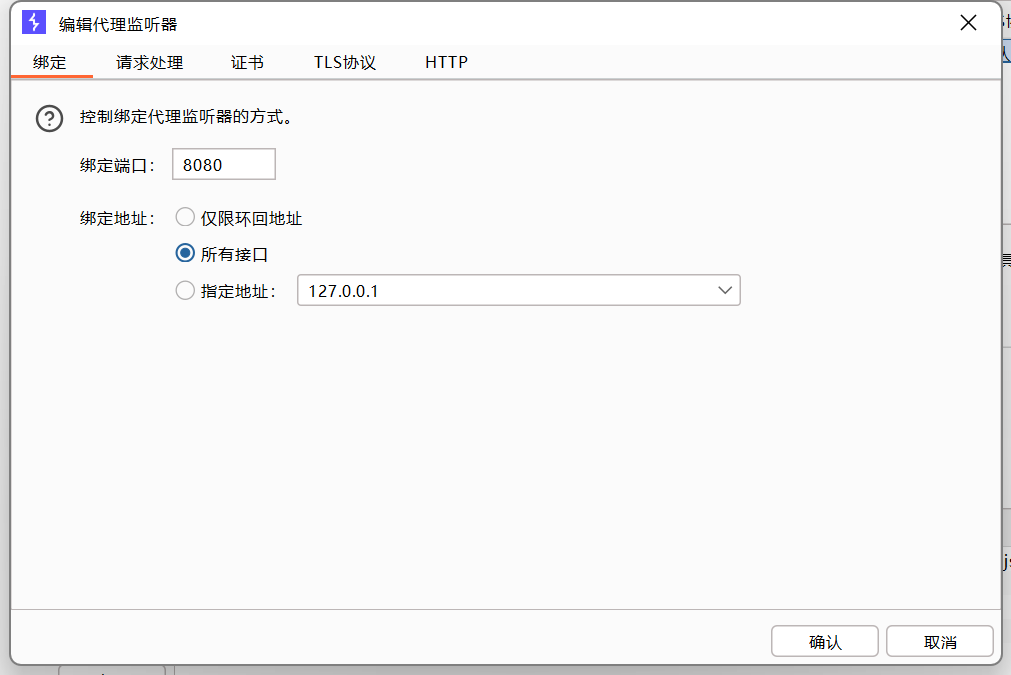Click the 取消 button
This screenshot has height=675, width=1011.
coord(939,642)
